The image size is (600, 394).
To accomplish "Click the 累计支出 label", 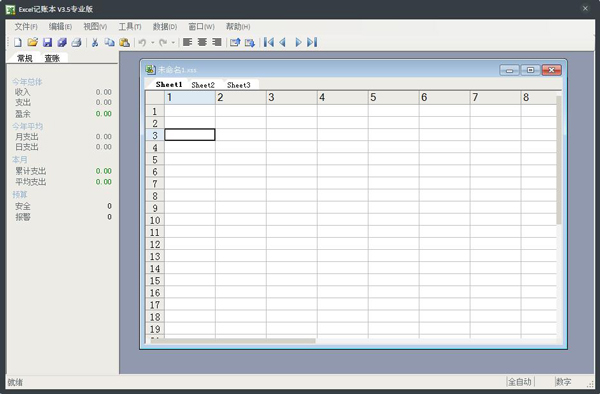I will pos(31,171).
